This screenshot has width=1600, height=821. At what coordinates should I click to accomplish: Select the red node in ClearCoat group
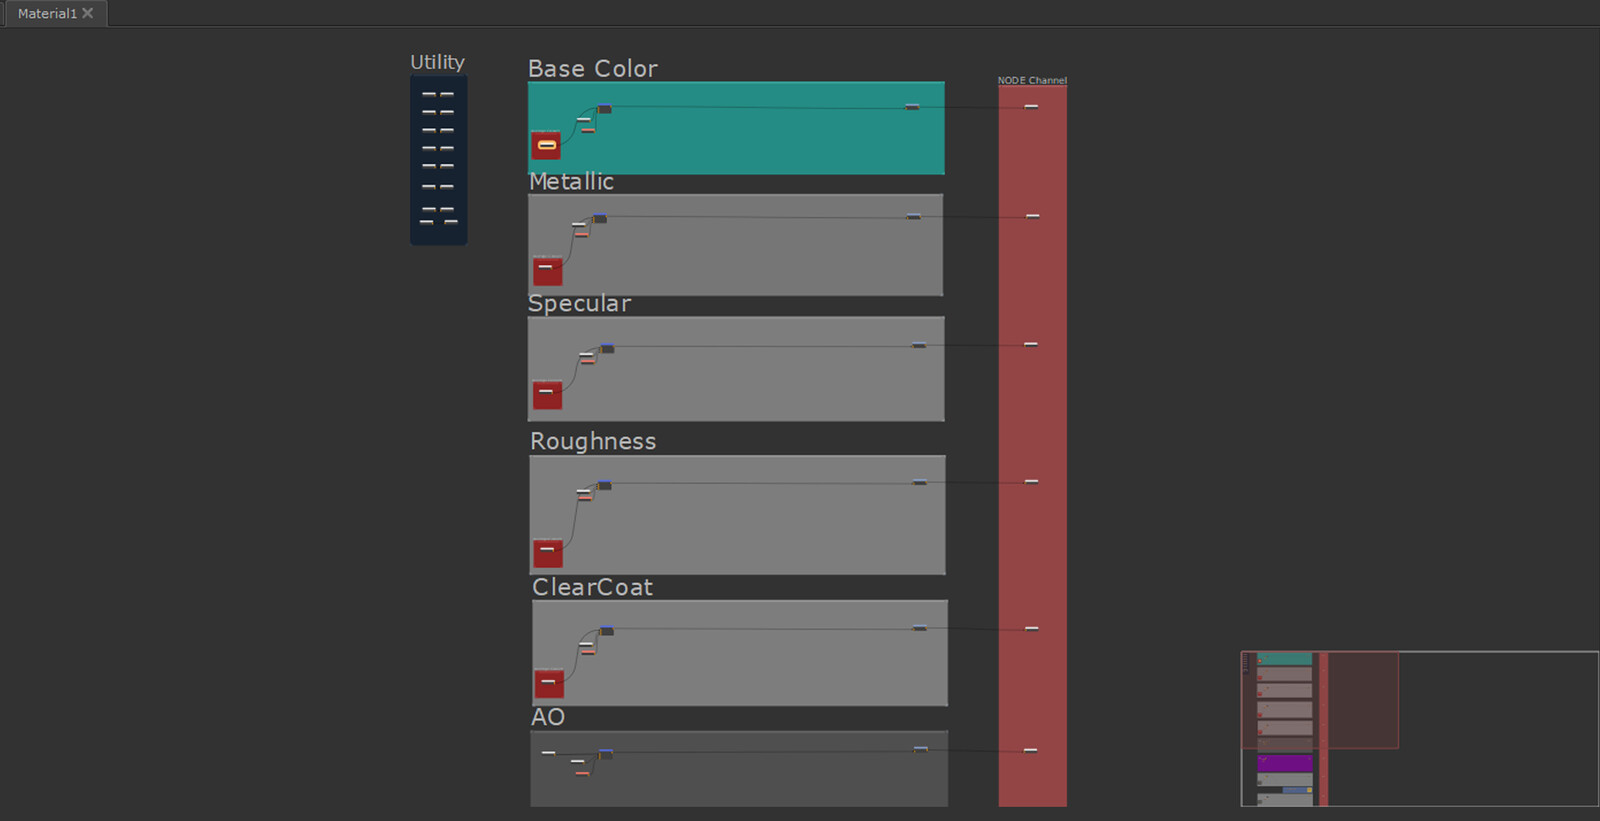(549, 684)
